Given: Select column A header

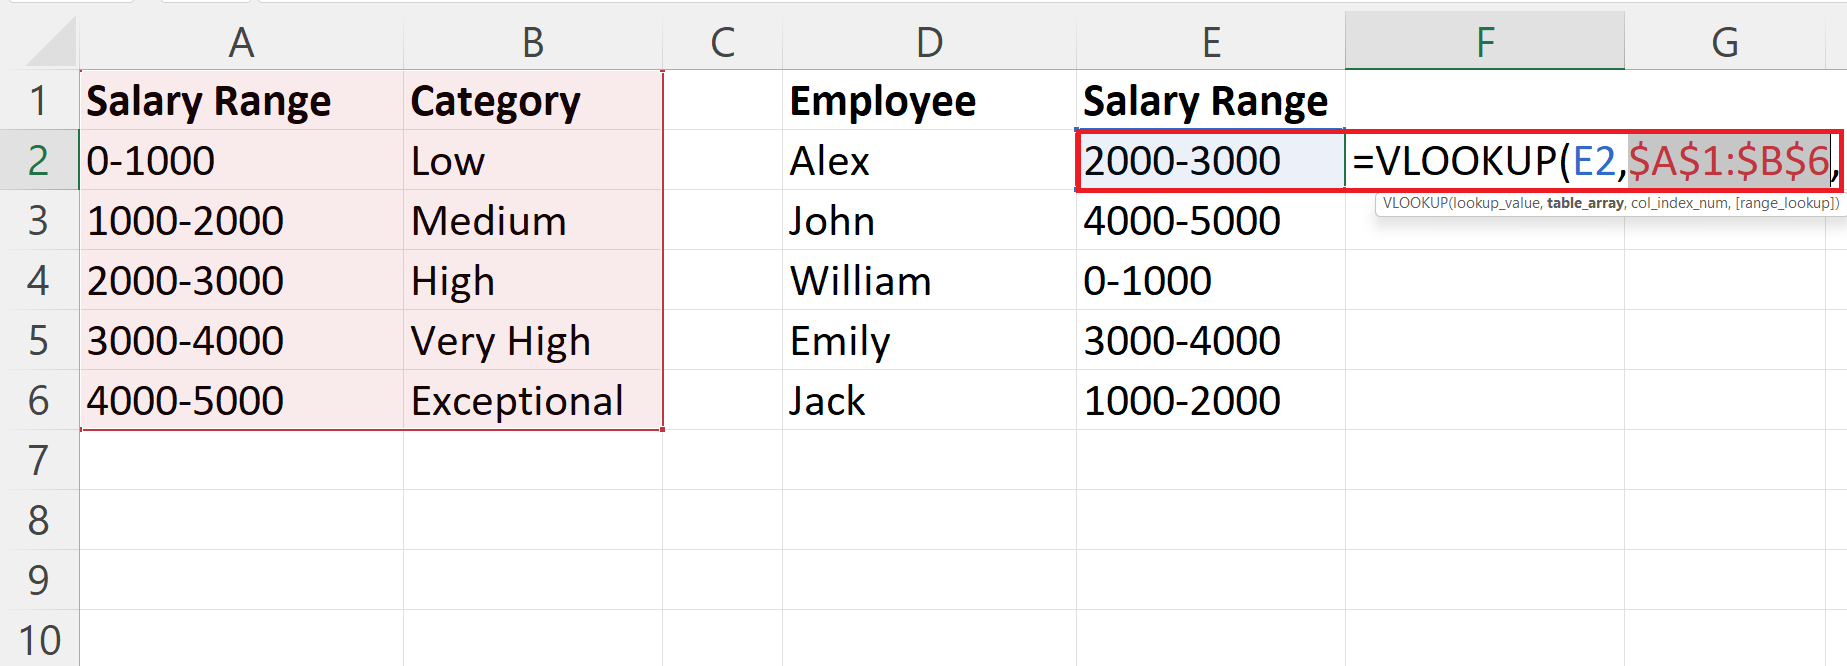Looking at the screenshot, I should (x=241, y=43).
